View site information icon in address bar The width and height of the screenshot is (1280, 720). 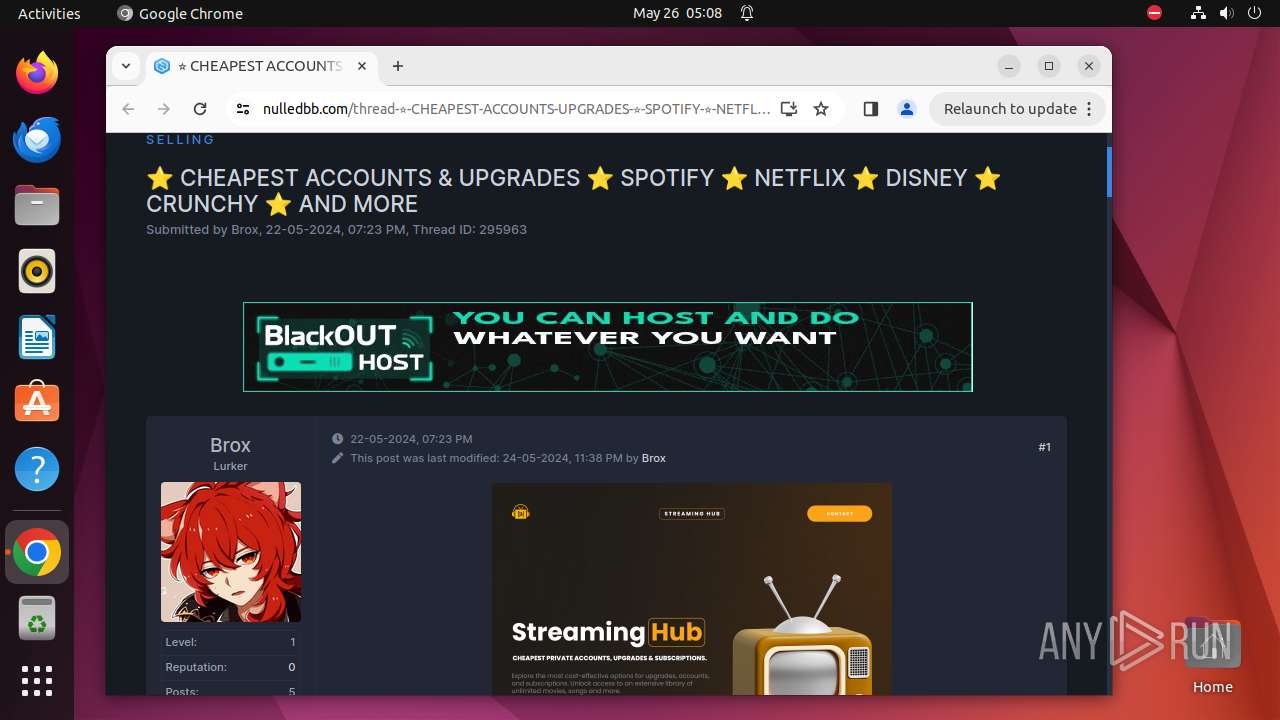coord(242,109)
